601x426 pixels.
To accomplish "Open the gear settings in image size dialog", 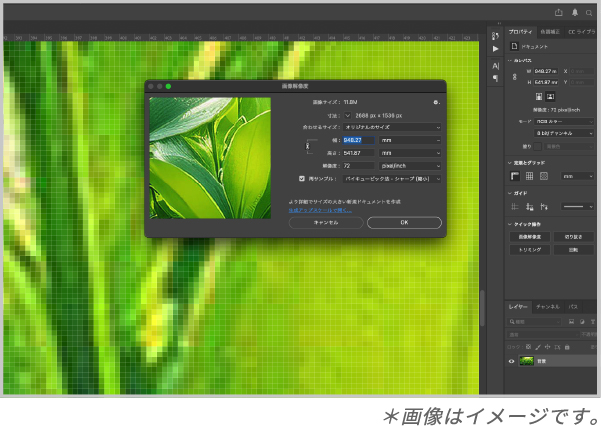I will point(436,102).
